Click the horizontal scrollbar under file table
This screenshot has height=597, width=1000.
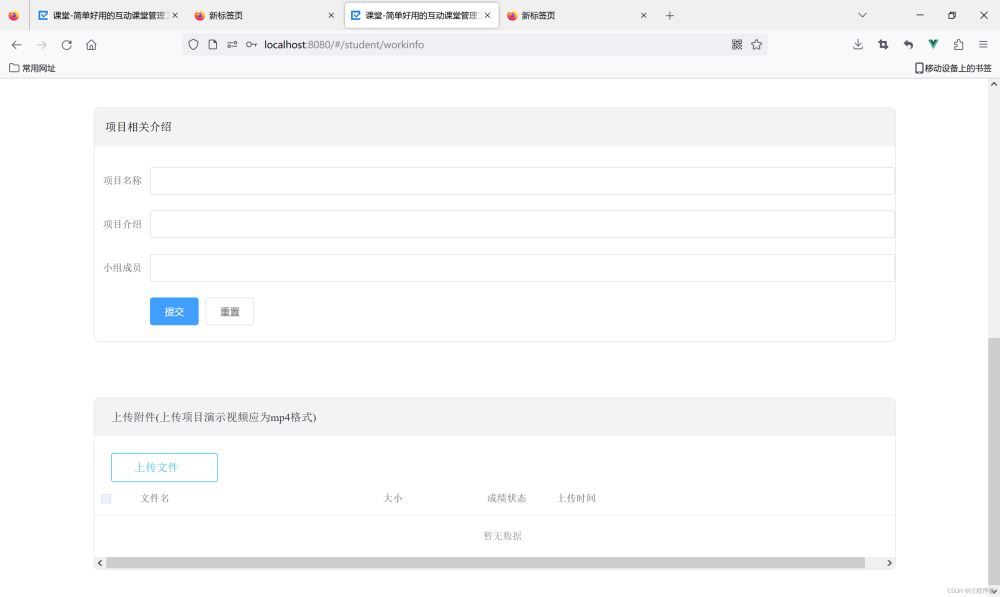[485, 563]
